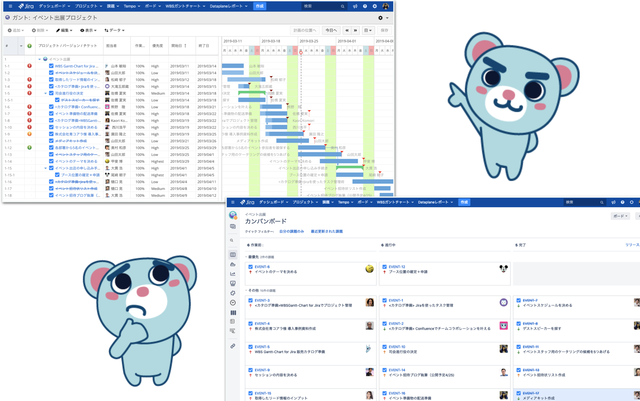Open the 表示 dropdown in Gantt toolbar
The height and width of the screenshot is (401, 640).
coord(88,30)
